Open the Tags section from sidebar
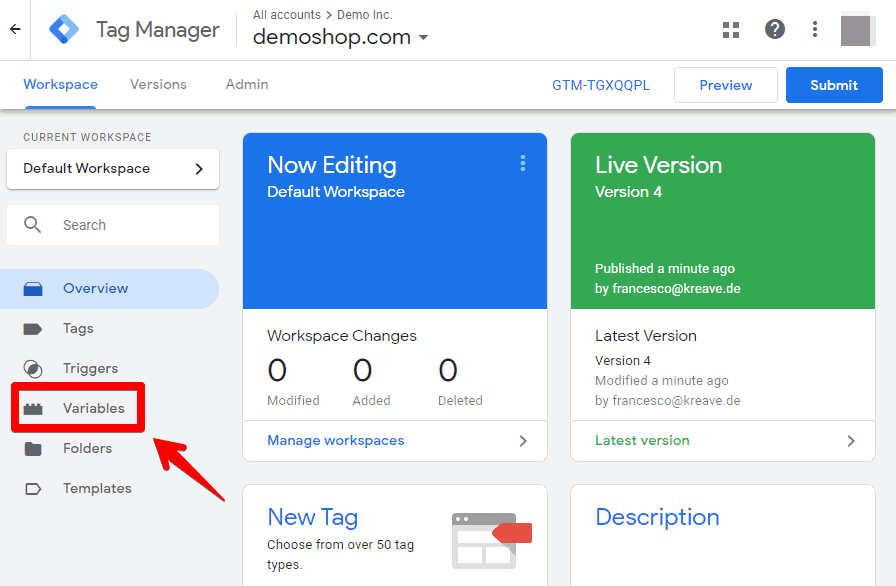The image size is (896, 586). [x=76, y=328]
